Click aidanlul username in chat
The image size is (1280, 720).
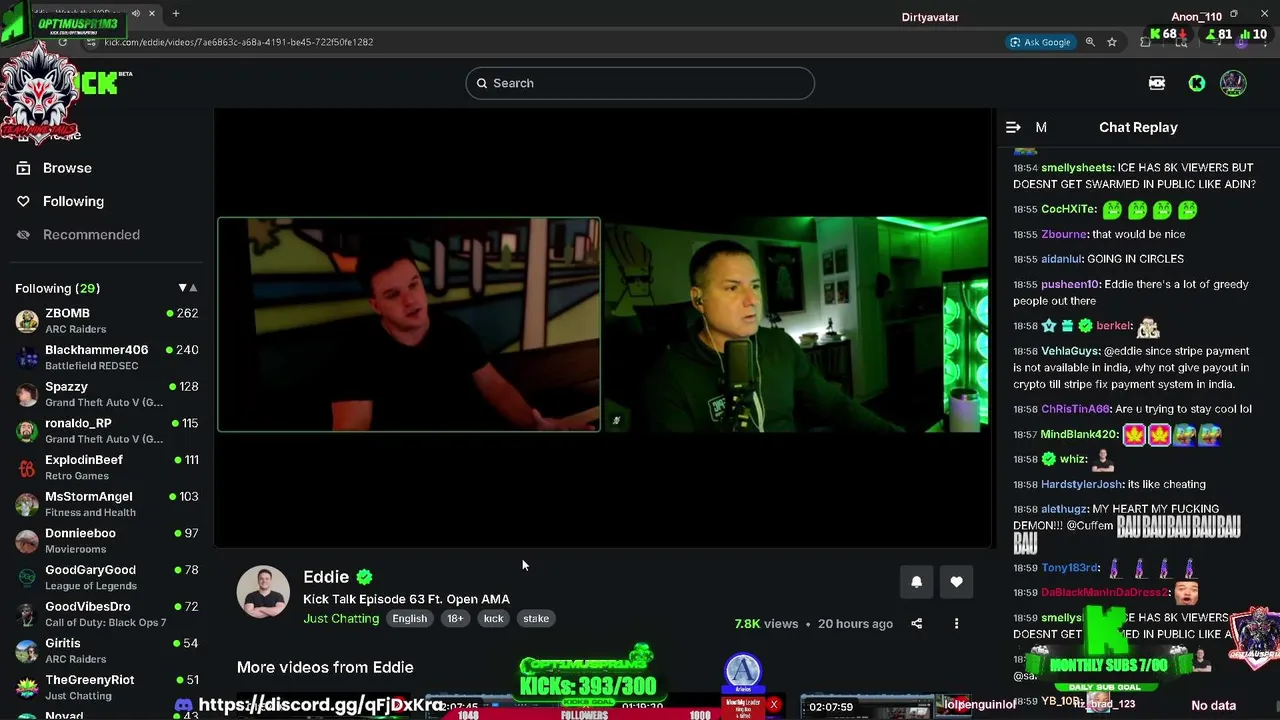pyautogui.click(x=1062, y=259)
